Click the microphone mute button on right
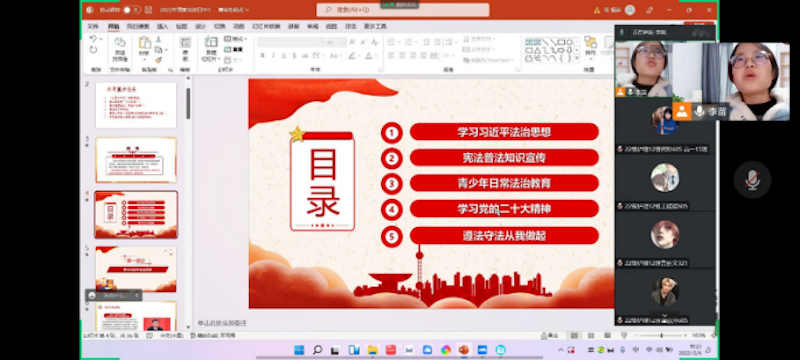 tap(753, 179)
